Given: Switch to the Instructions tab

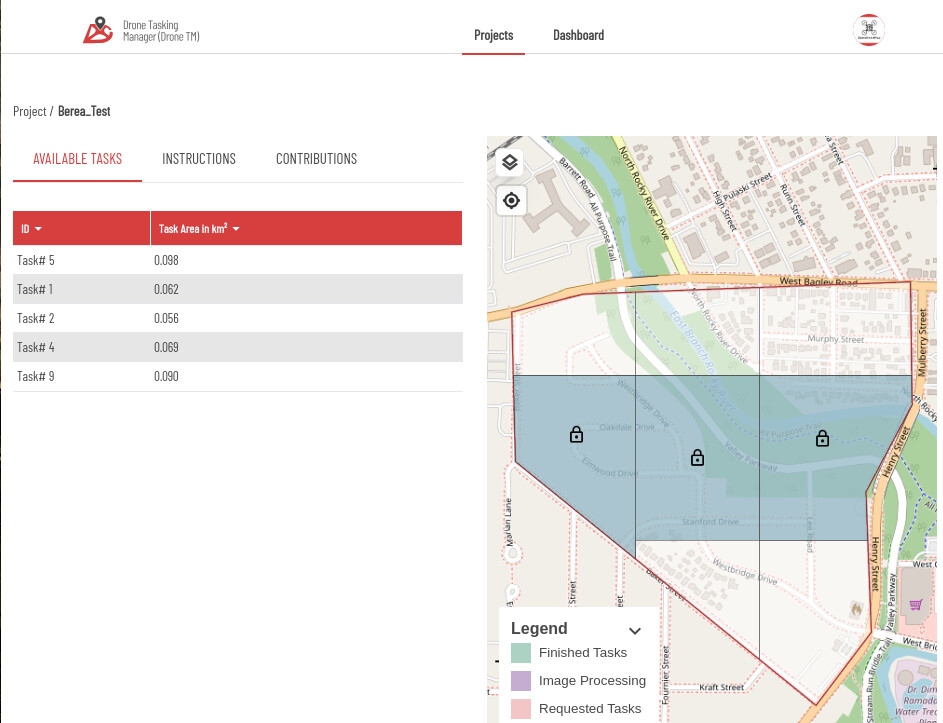Looking at the screenshot, I should [199, 159].
